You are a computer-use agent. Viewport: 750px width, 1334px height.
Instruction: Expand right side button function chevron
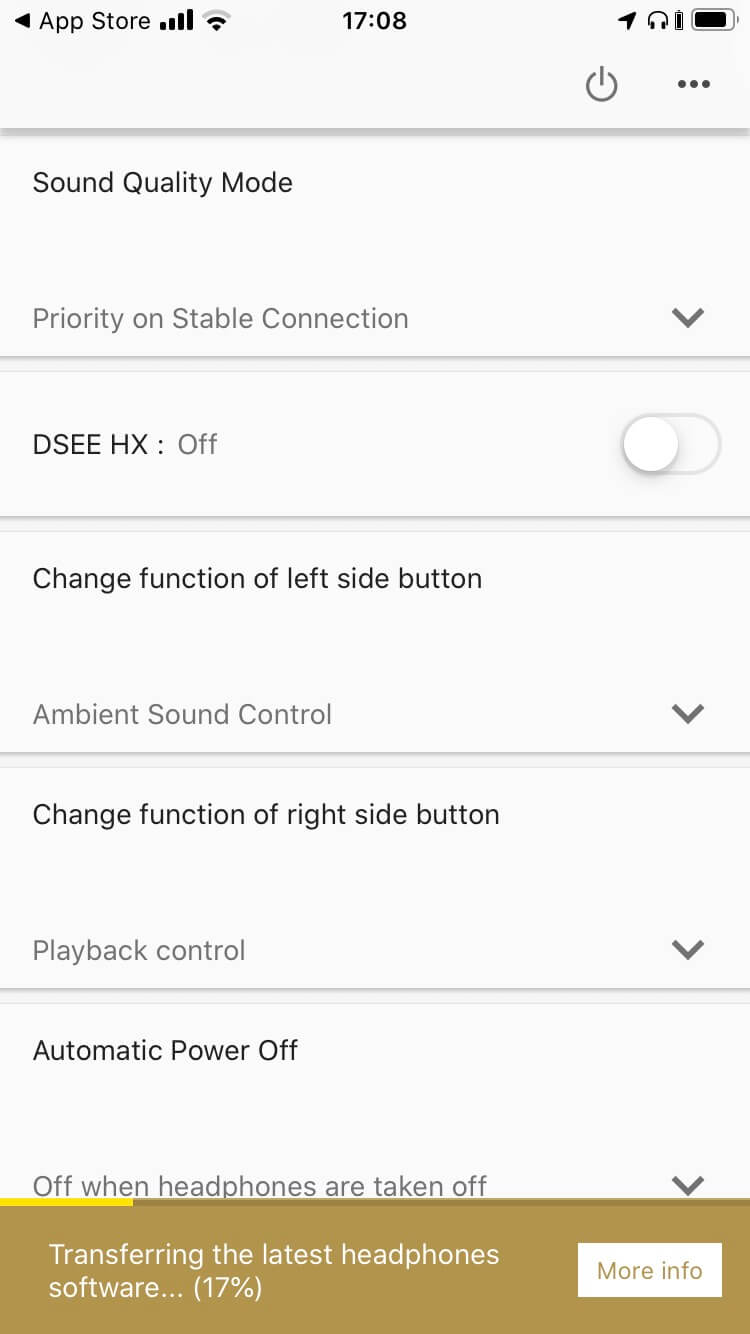tap(688, 950)
